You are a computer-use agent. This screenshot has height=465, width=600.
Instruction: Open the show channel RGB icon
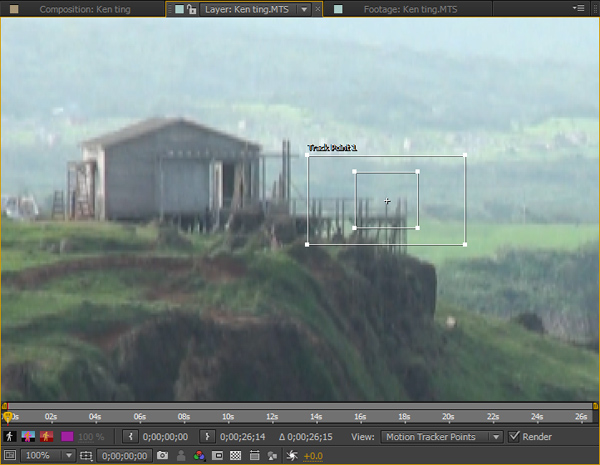tap(200, 456)
